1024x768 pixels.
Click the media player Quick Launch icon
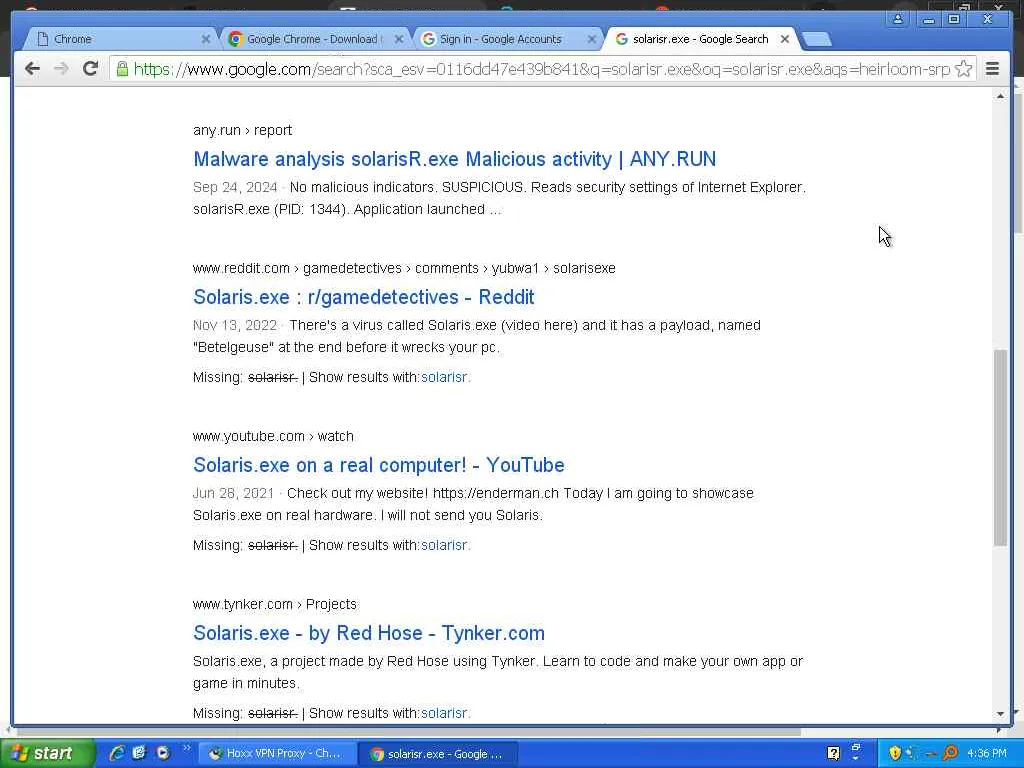[x=162, y=753]
